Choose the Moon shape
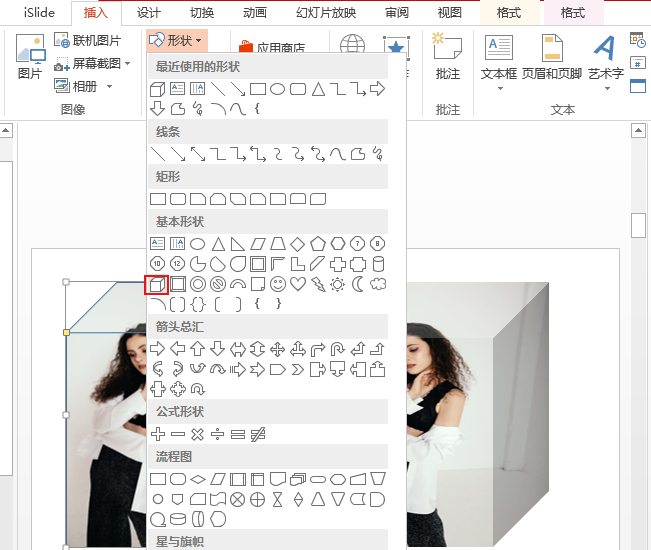 357,284
